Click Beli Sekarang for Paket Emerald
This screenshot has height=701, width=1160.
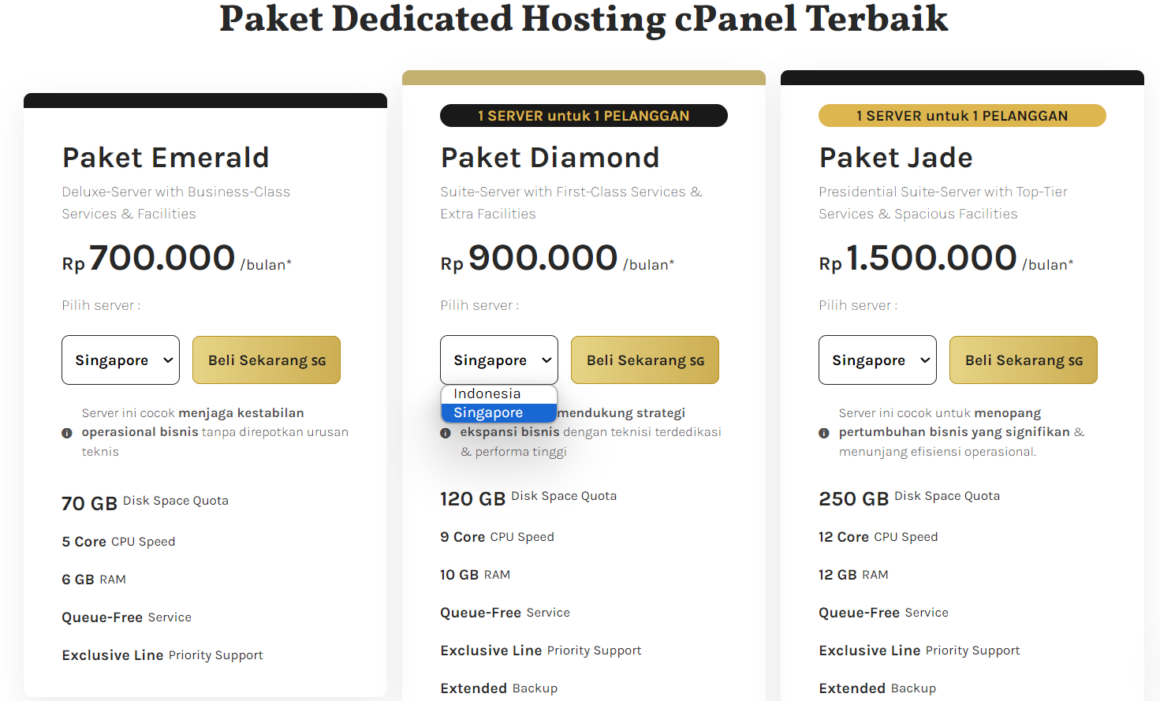[266, 359]
